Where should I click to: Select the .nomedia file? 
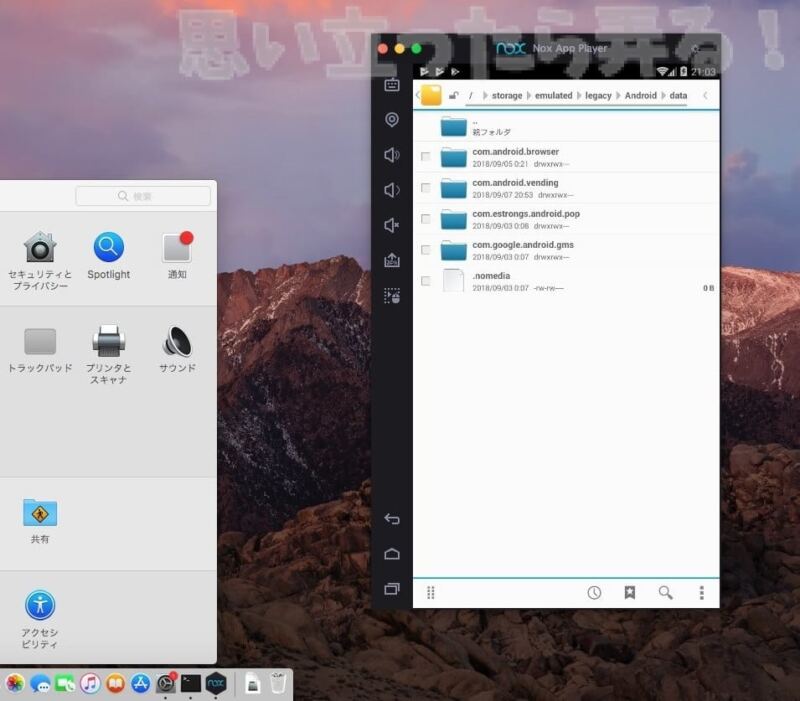point(566,281)
